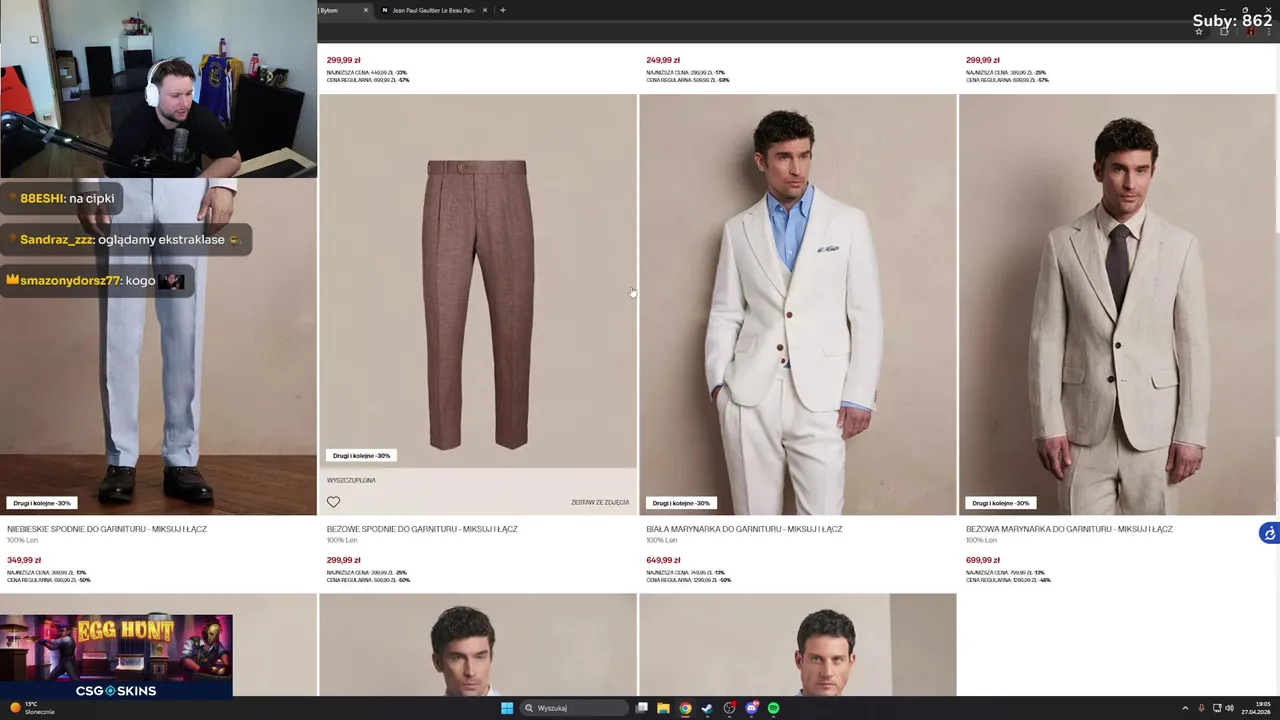Open the beige suit jacket product image
The width and height of the screenshot is (1280, 720).
(1117, 304)
